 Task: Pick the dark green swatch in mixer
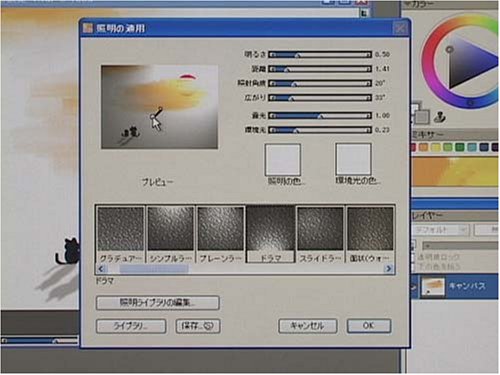tap(460, 147)
